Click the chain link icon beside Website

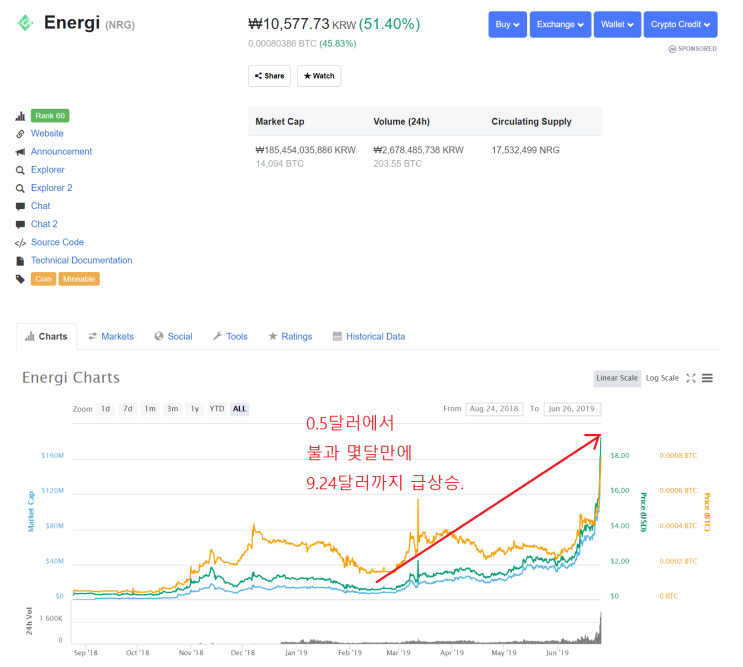click(20, 134)
